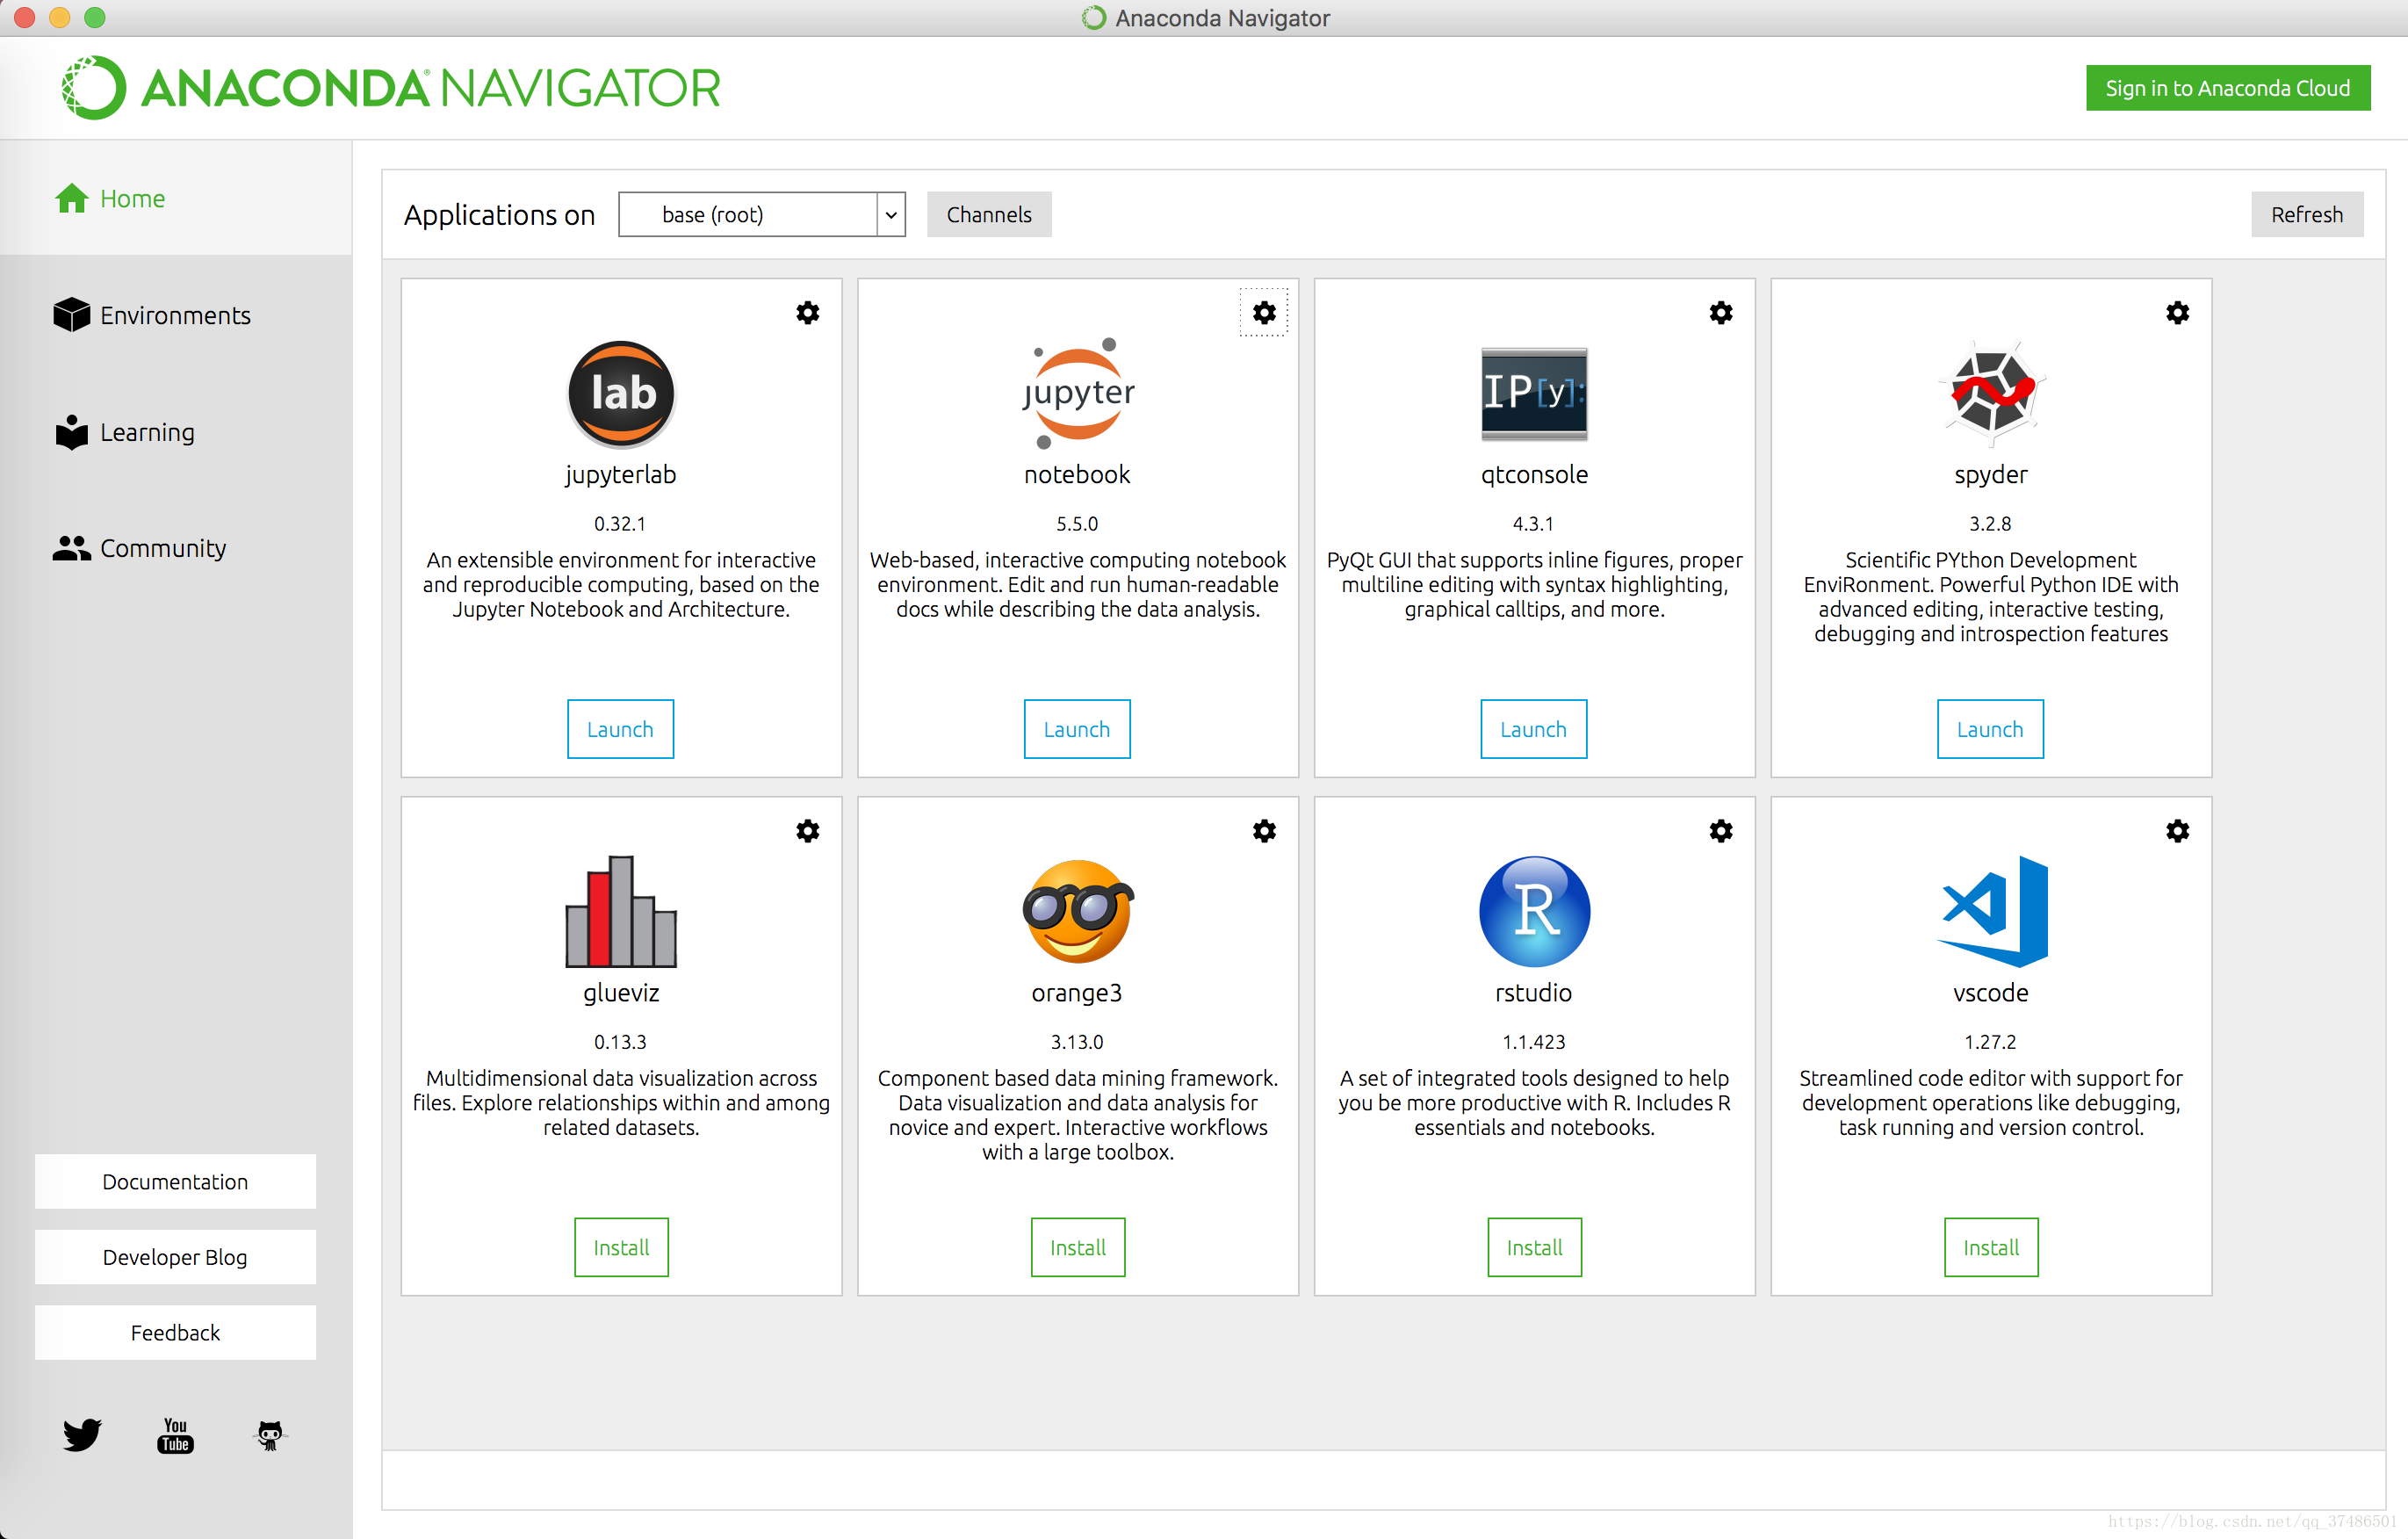The height and width of the screenshot is (1539, 2408).
Task: Open jupyterlab card settings gear
Action: 807,313
